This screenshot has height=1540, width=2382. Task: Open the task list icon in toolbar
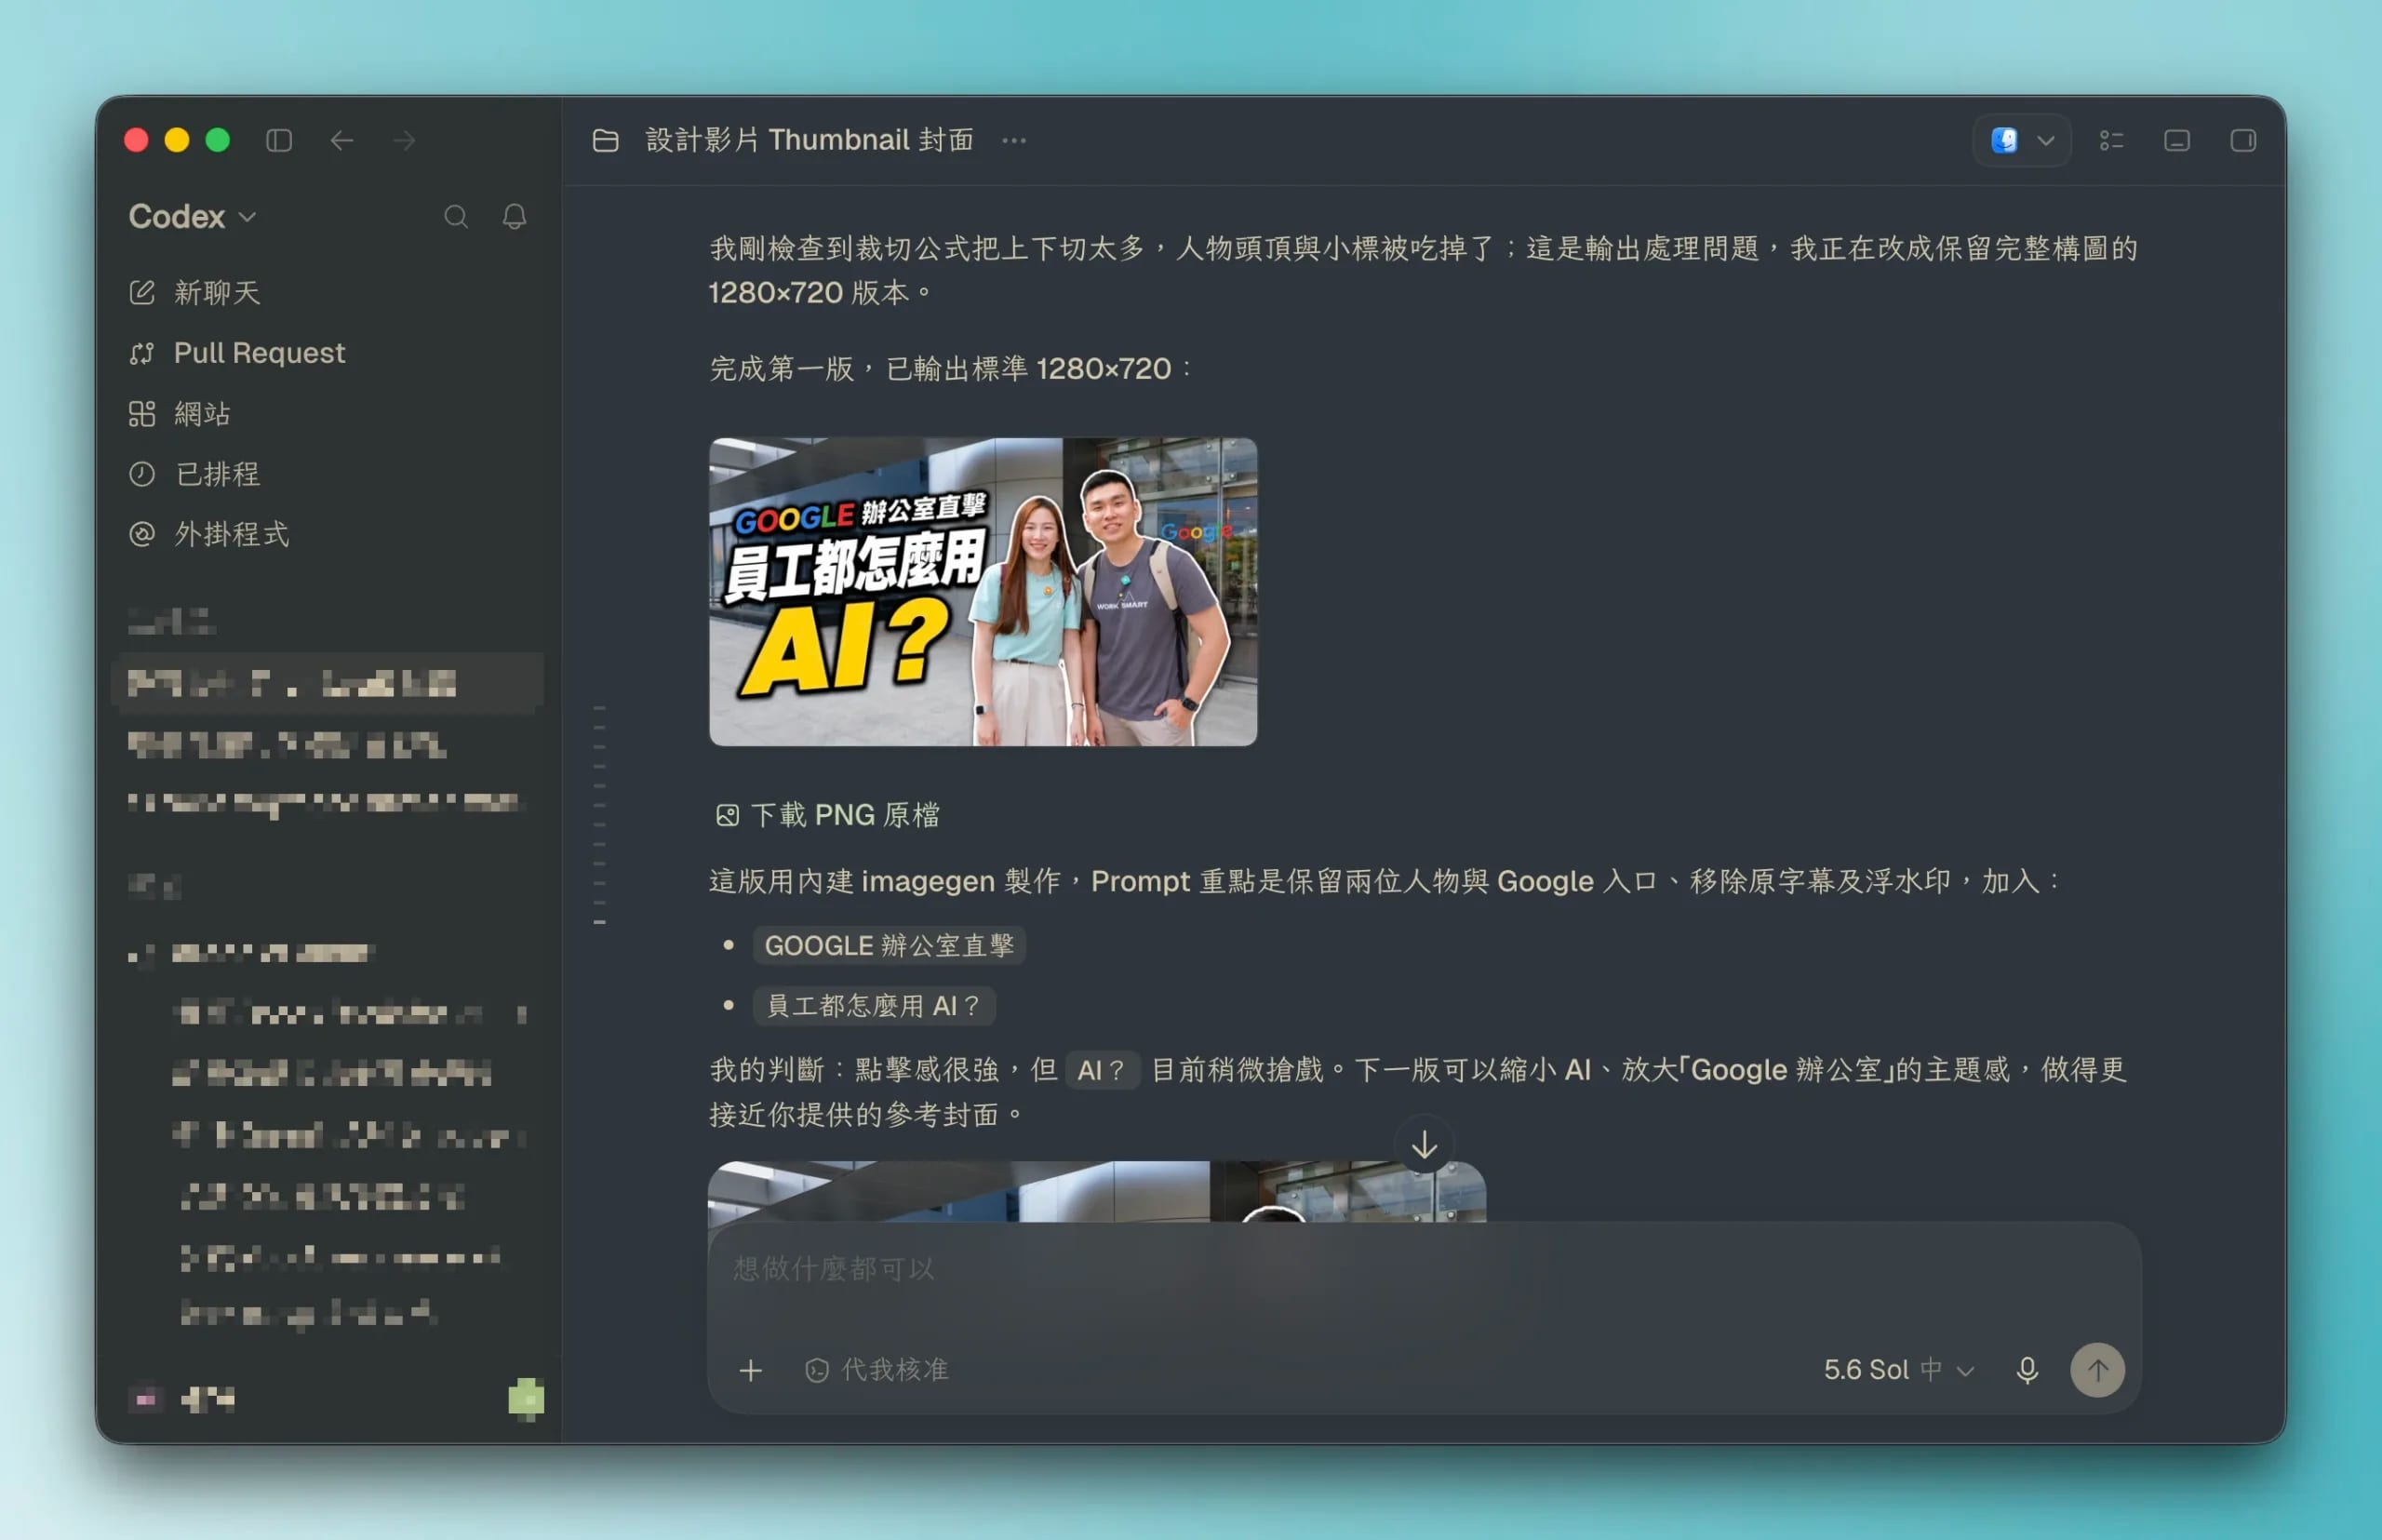tap(2111, 140)
